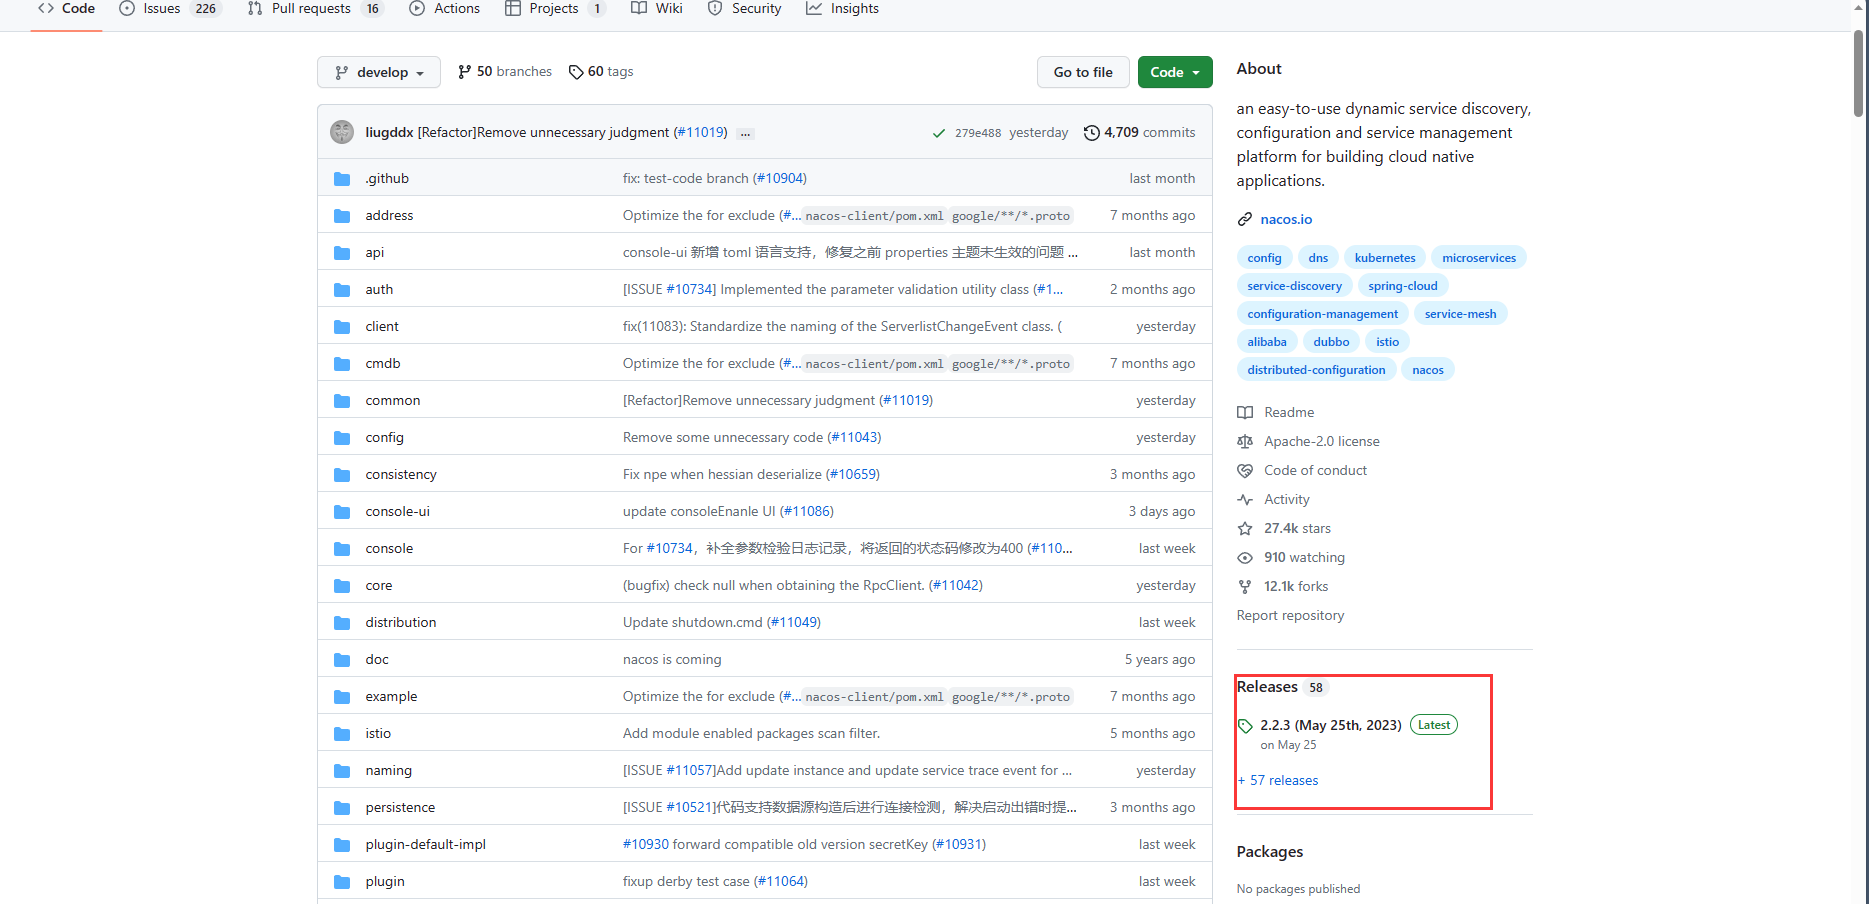
Task: Click the Code of conduct heart icon
Action: (1245, 470)
